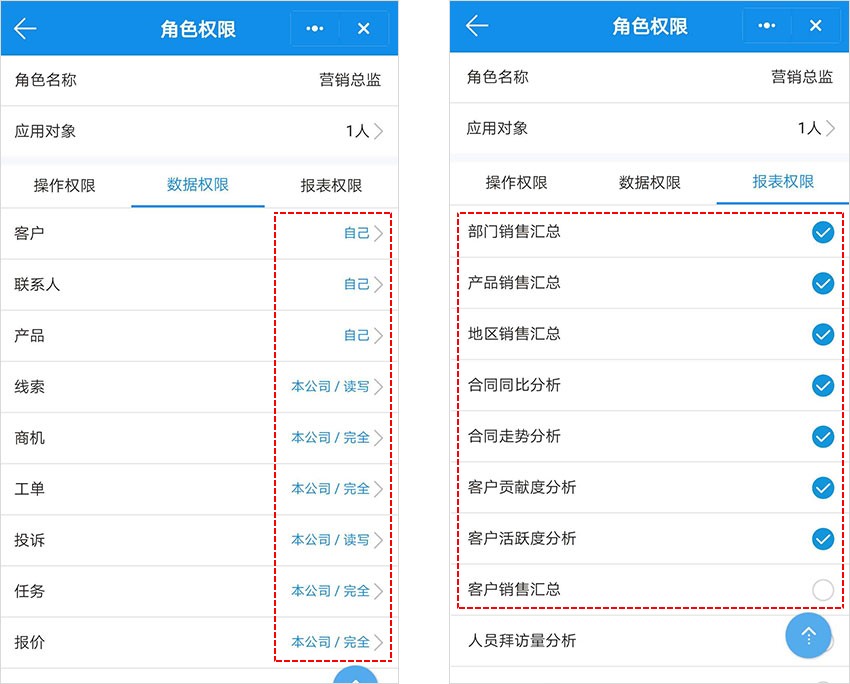This screenshot has height=684, width=850.
Task: Open 线索 permission setting 本公司 / 读写
Action: pos(336,387)
